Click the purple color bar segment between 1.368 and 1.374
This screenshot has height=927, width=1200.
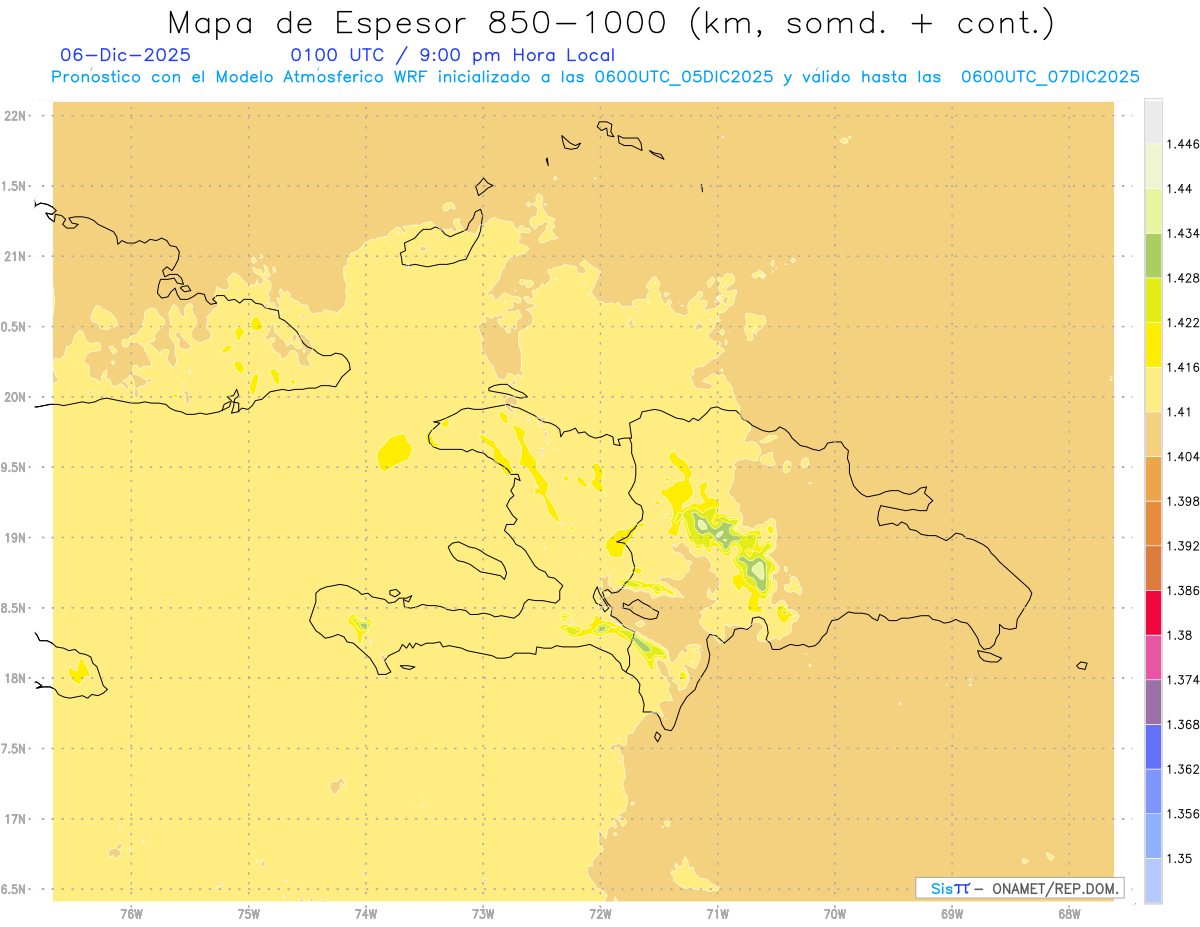1153,702
